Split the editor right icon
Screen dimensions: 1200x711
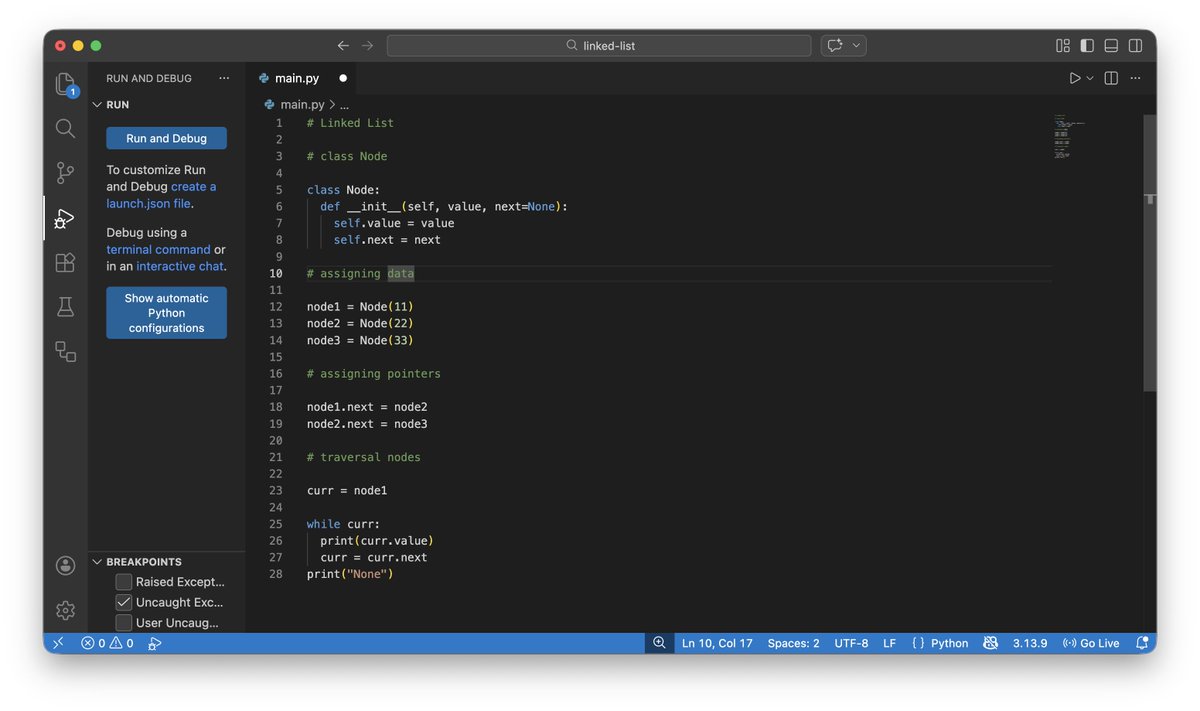click(1111, 78)
